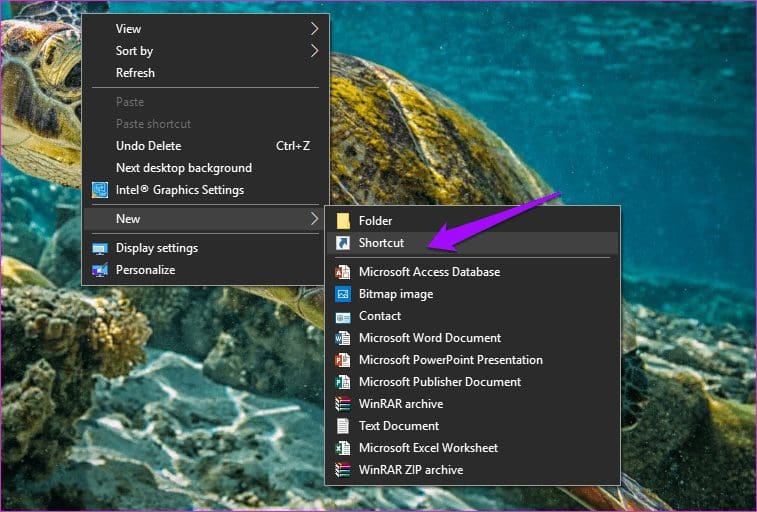Create a Microsoft PowerPoint Presentation
This screenshot has width=757, height=512.
tap(473, 360)
